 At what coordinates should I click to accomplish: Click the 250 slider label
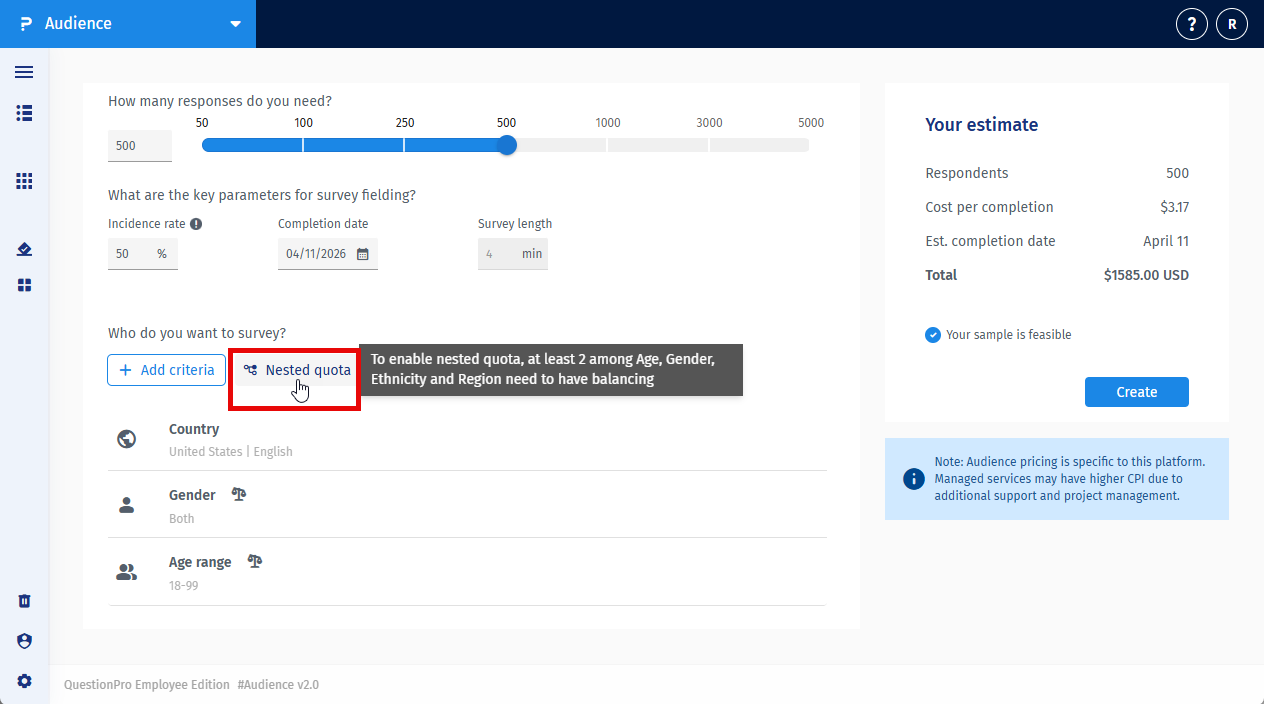(x=404, y=123)
